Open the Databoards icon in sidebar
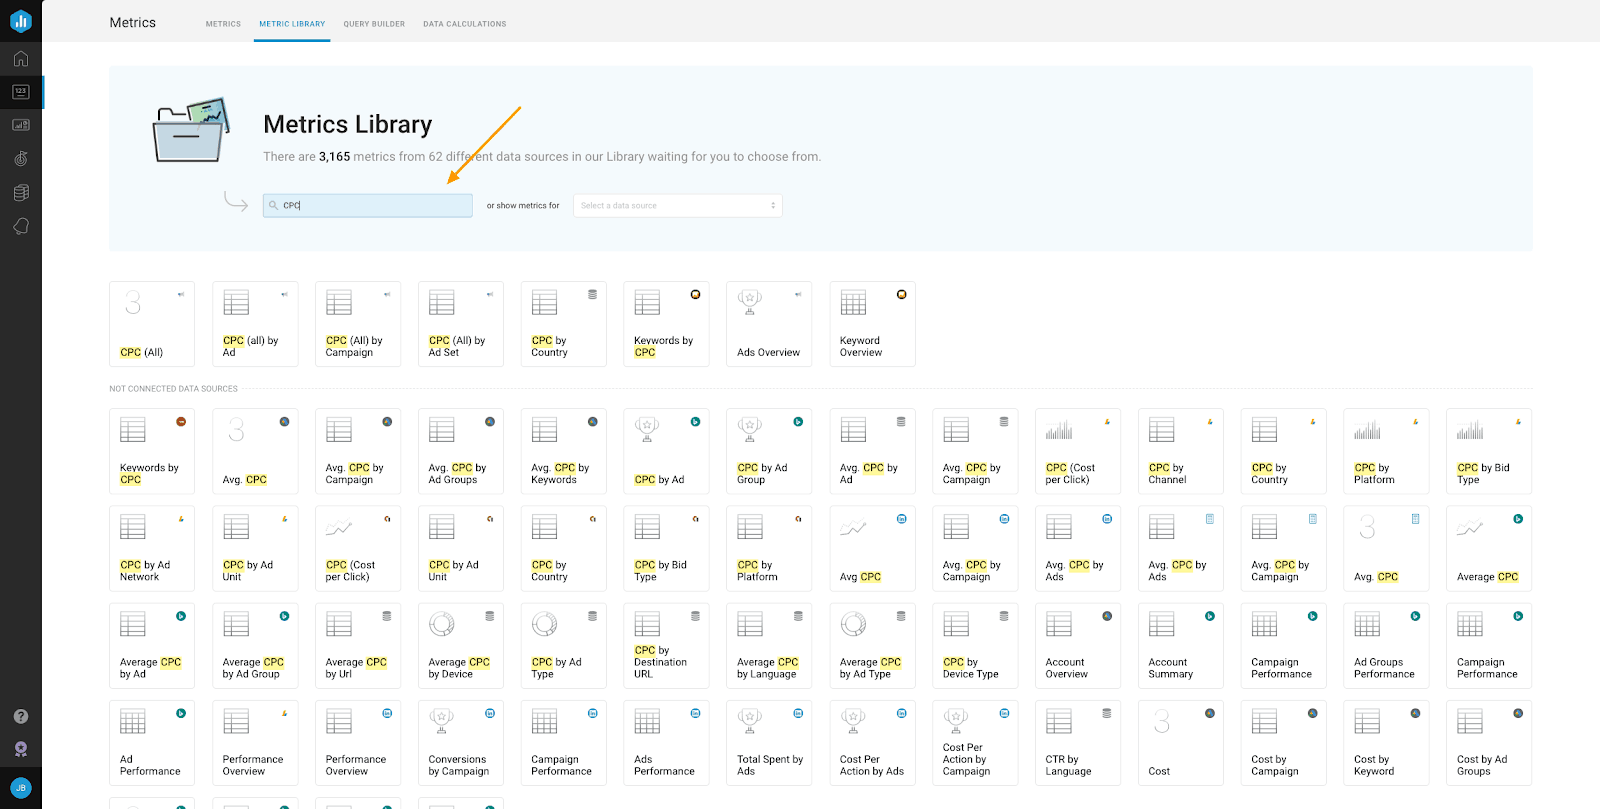The image size is (1600, 809). [21, 125]
